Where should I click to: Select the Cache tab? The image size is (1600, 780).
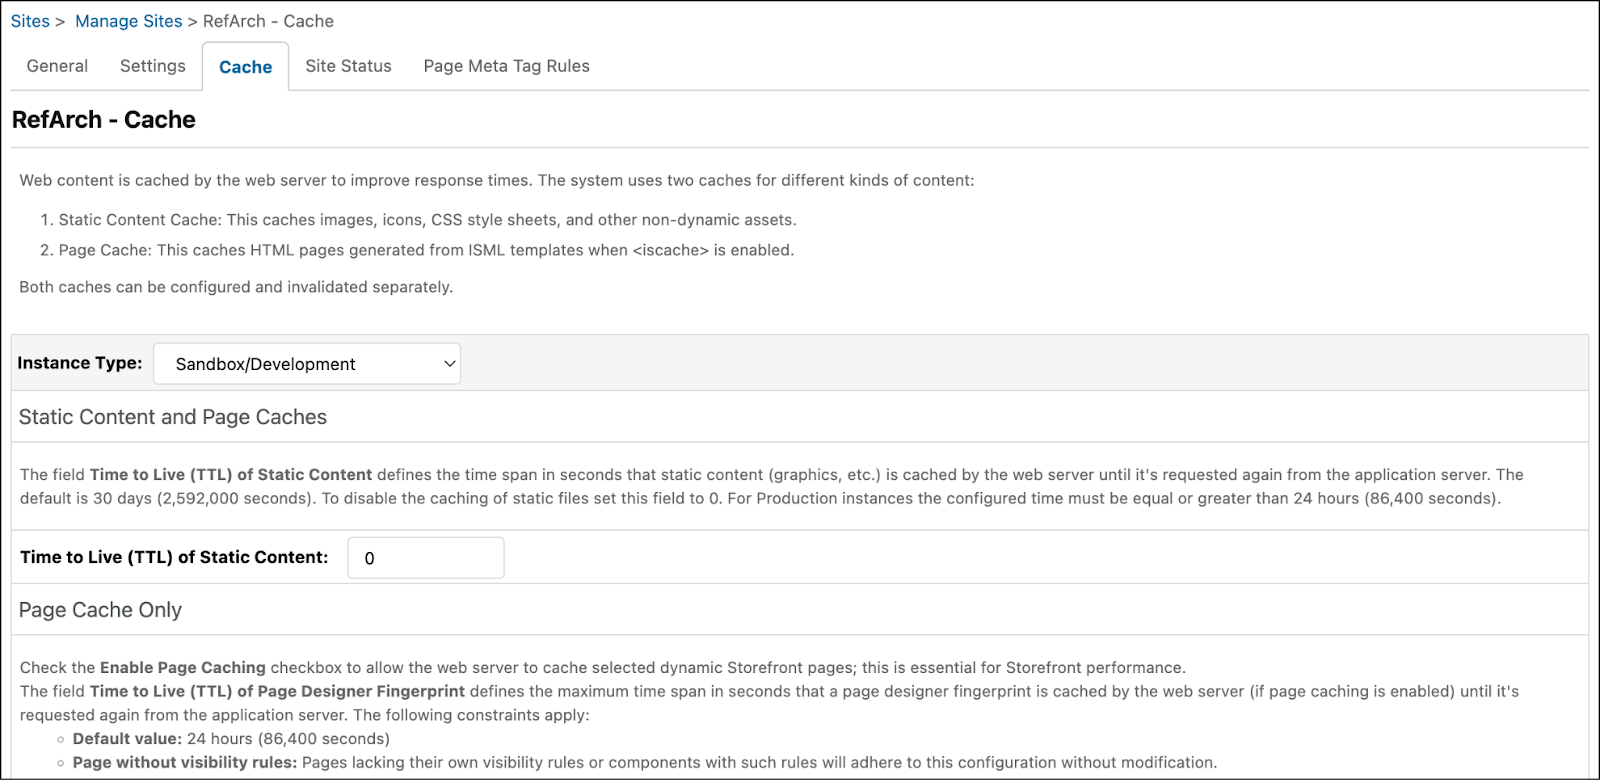245,67
